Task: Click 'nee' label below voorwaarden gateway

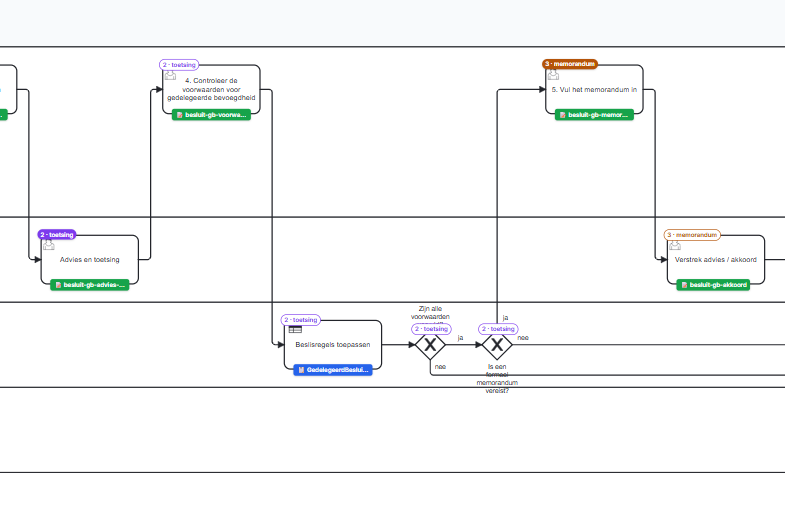Action: pyautogui.click(x=441, y=367)
